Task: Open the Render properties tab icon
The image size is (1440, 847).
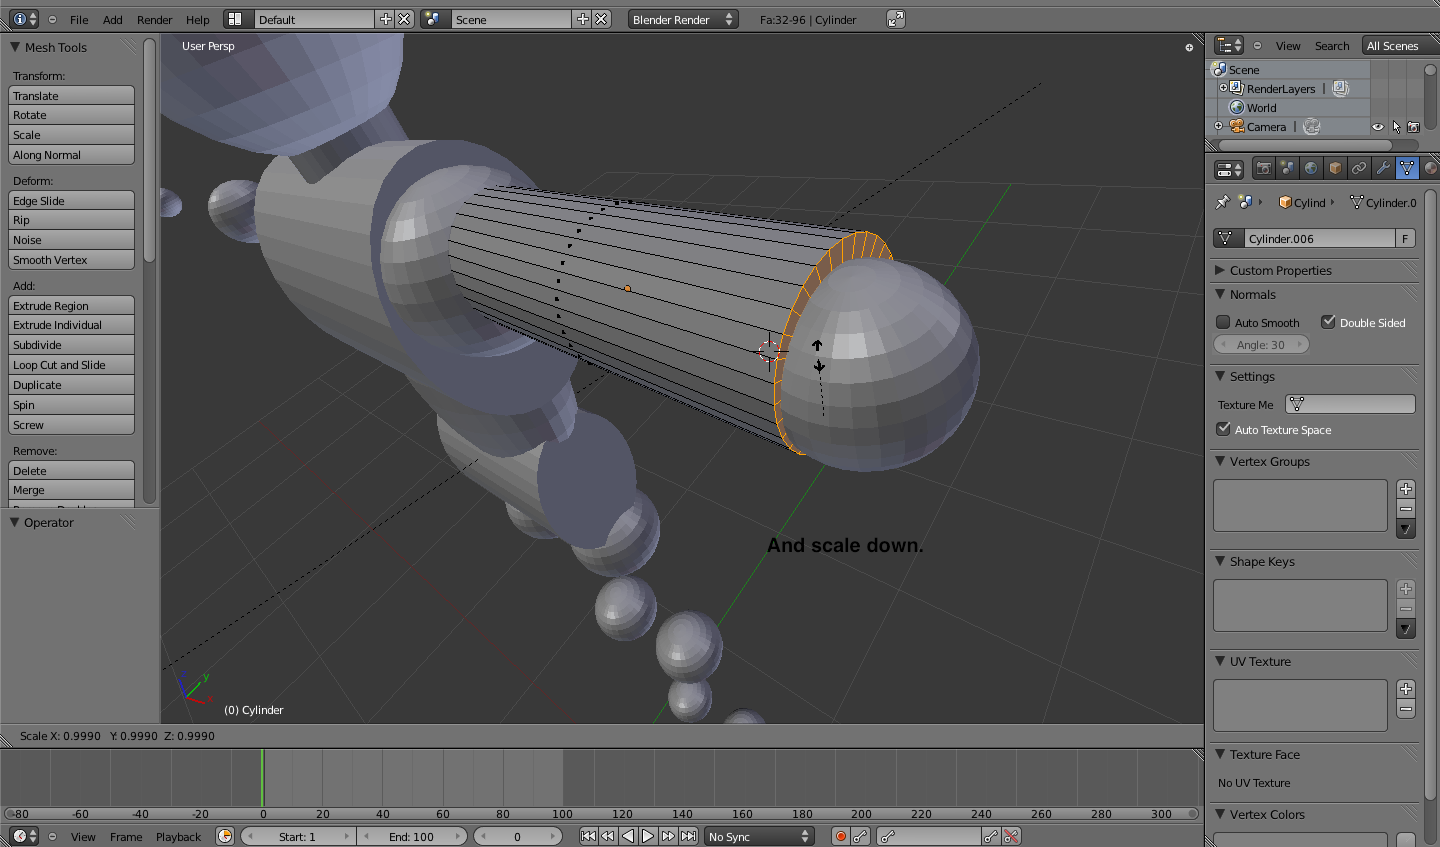Action: (1264, 168)
